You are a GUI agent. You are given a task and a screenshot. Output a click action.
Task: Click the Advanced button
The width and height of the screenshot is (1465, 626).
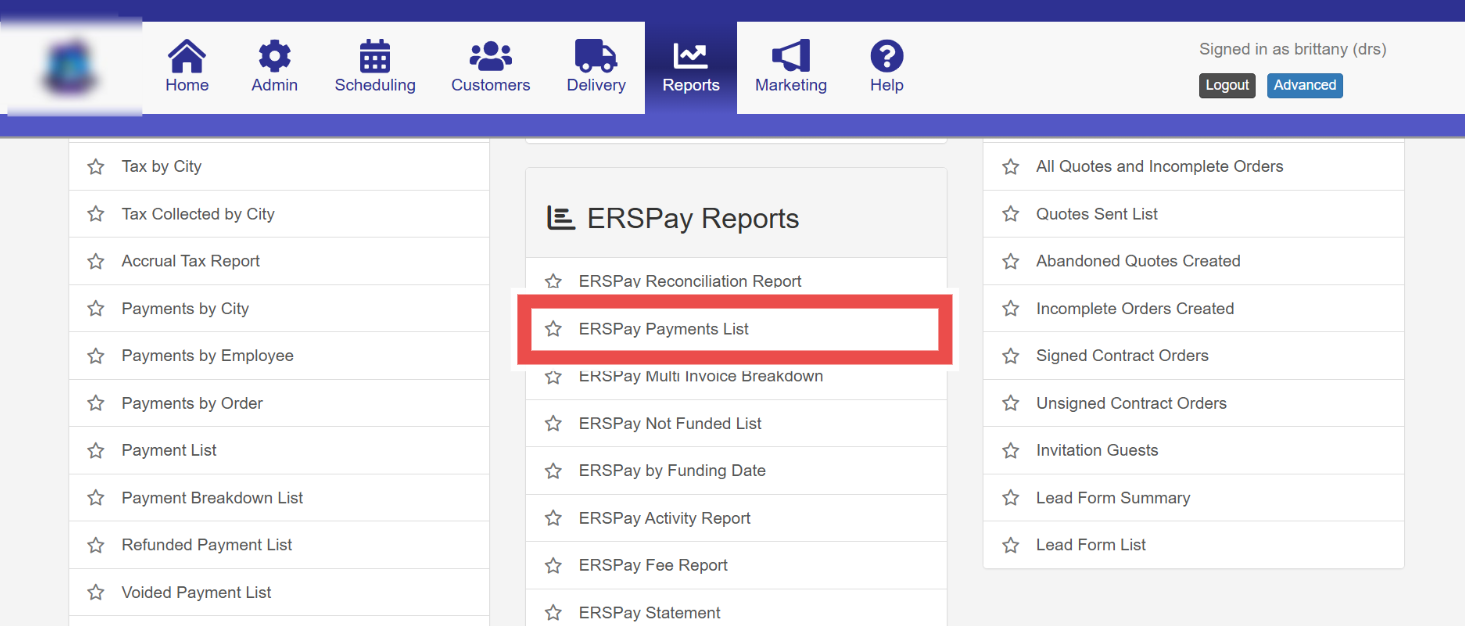click(1305, 85)
